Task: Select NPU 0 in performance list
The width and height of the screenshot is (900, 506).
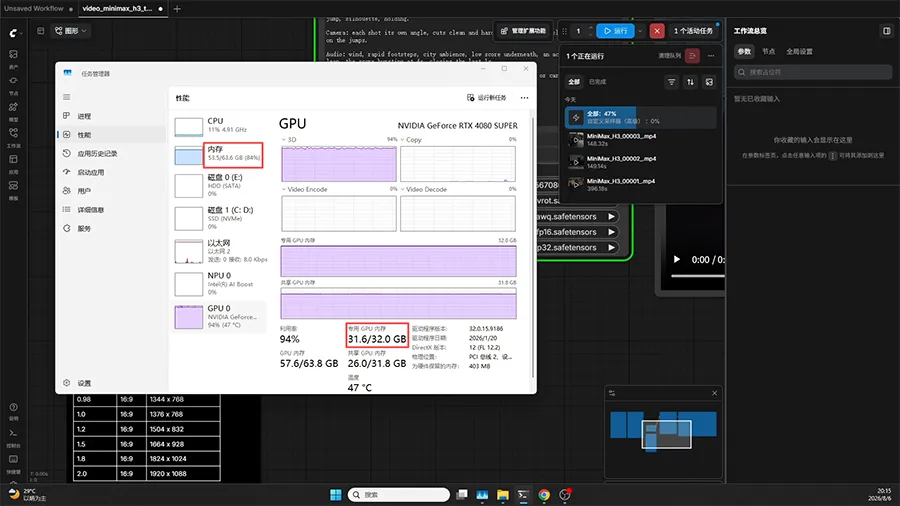Action: click(x=219, y=284)
